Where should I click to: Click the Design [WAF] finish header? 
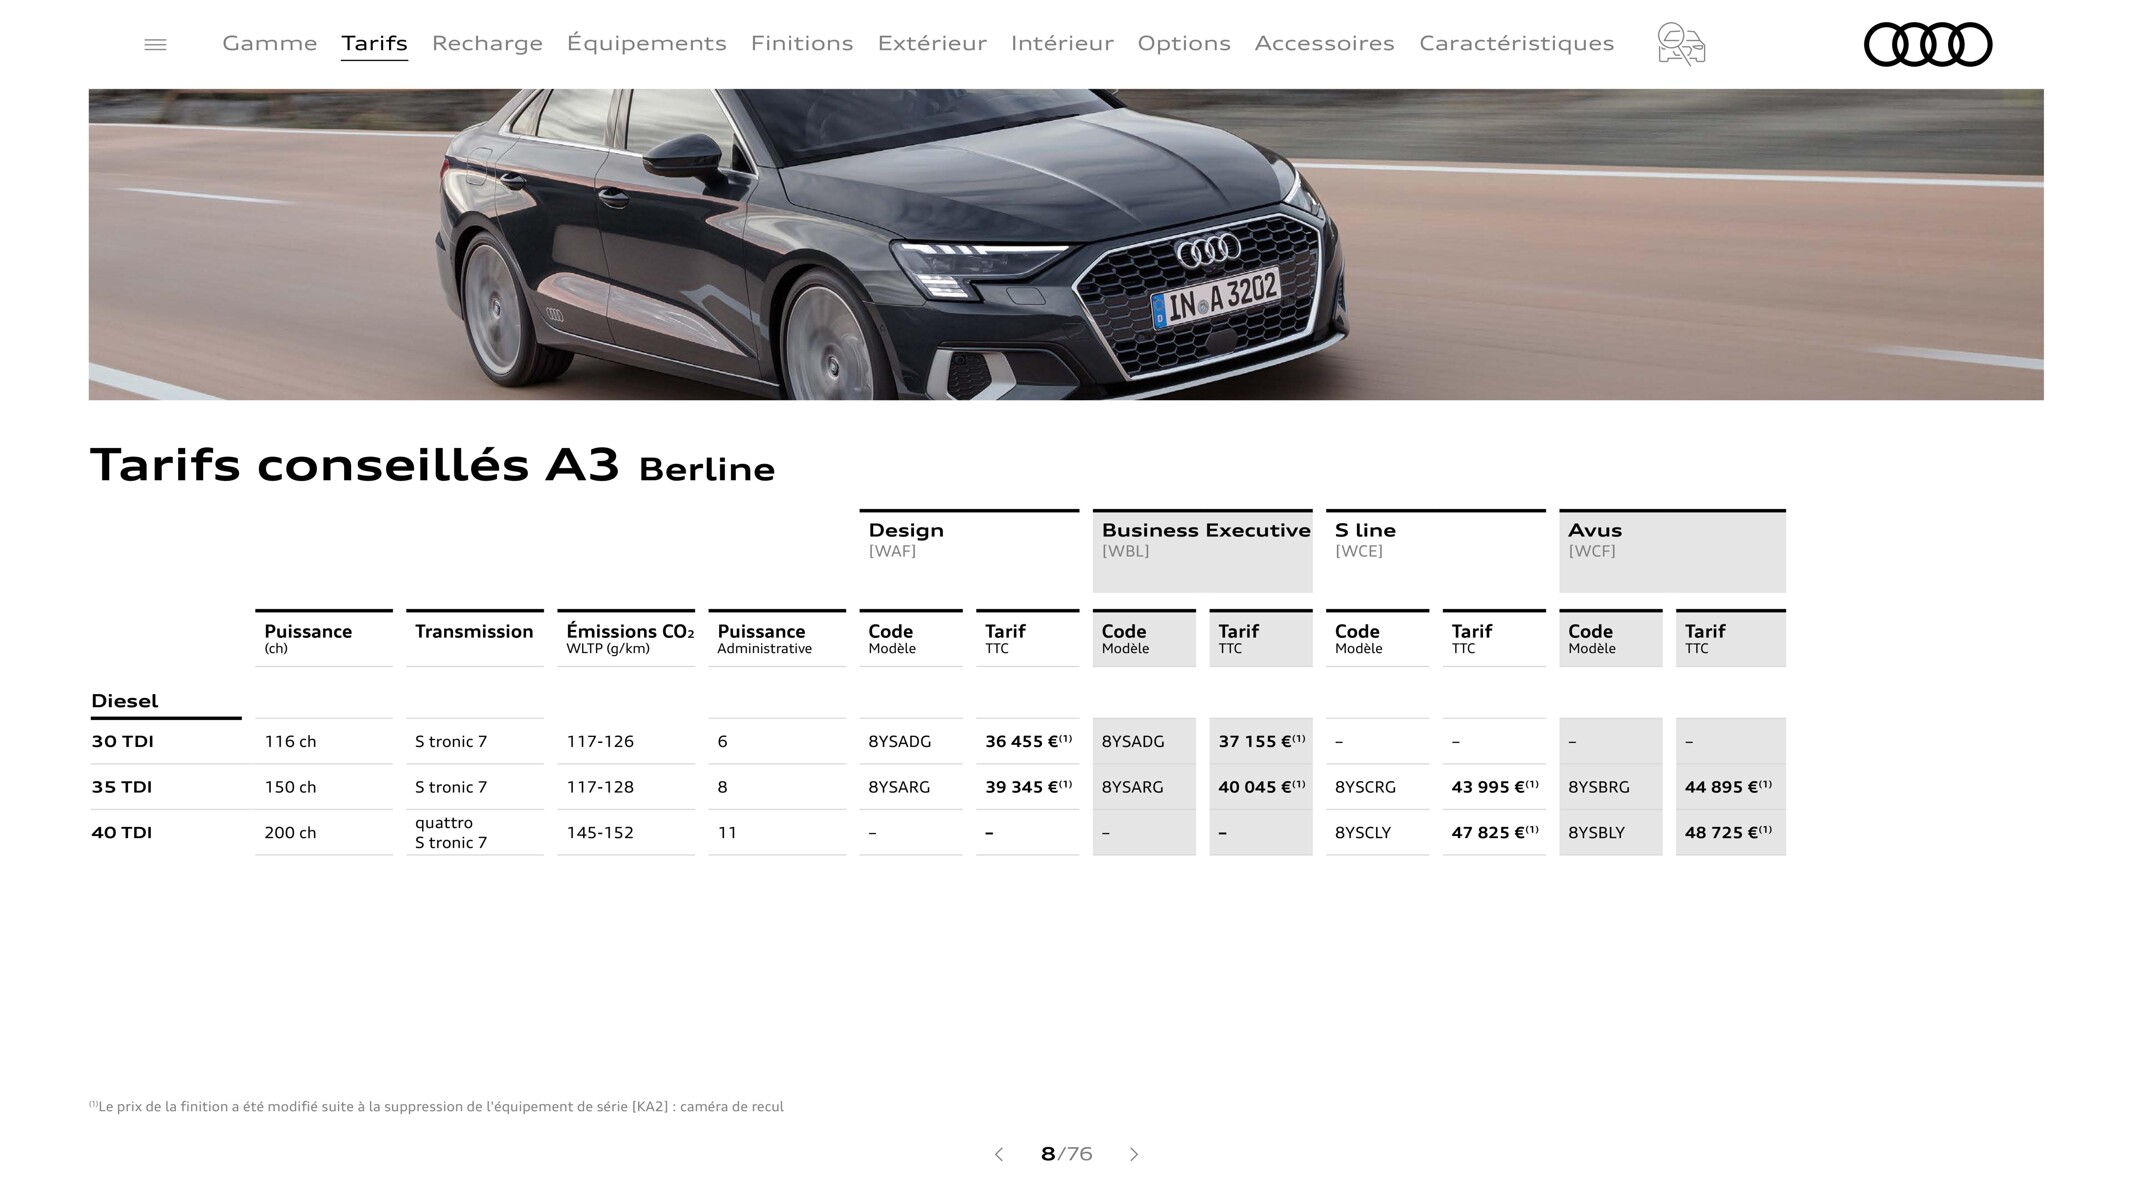click(x=969, y=551)
